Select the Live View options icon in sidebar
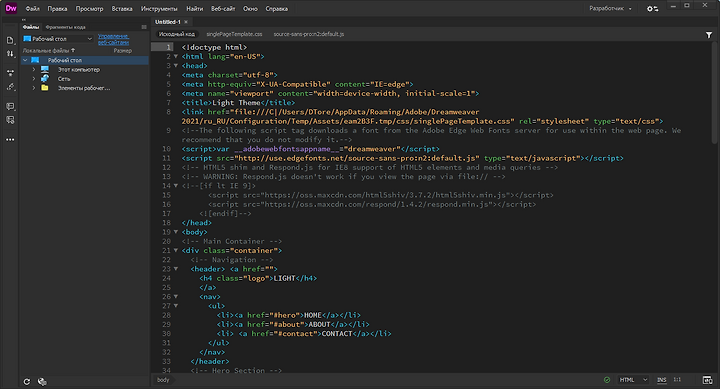Screen dimensions: 720x389 pyautogui.click(x=10, y=73)
